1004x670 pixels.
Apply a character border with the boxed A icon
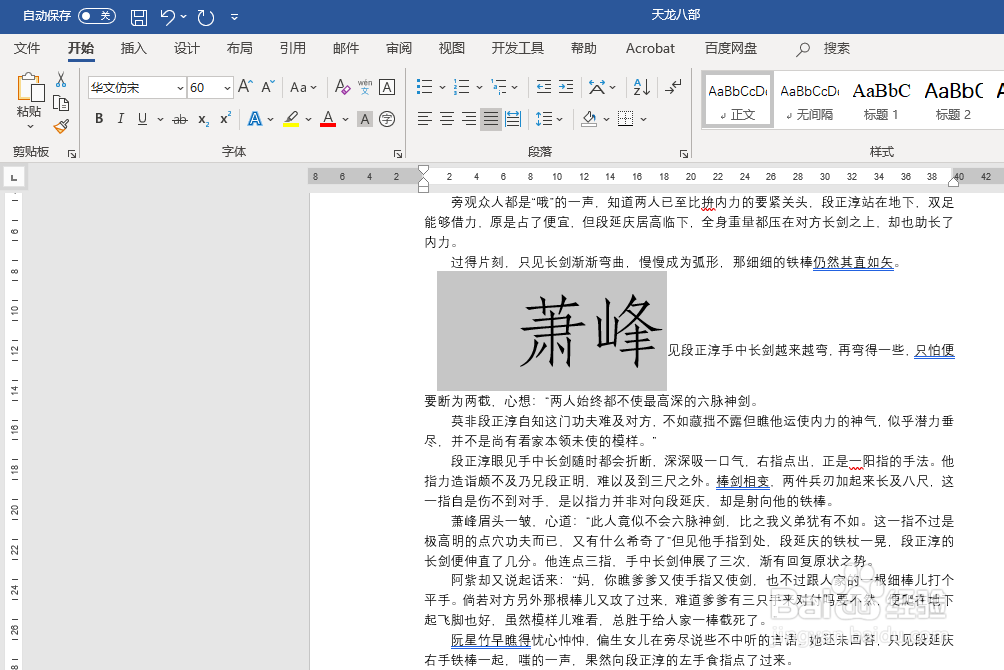[387, 86]
